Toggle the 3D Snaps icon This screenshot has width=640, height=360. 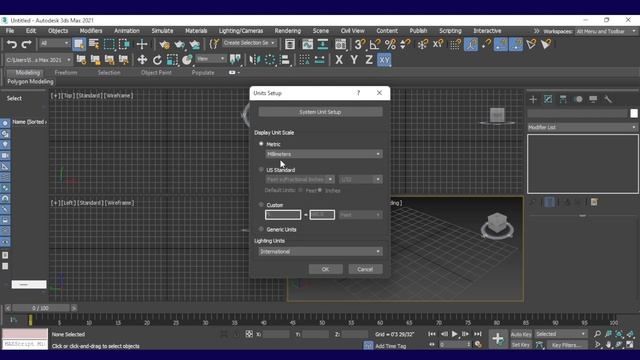[x=360, y=44]
